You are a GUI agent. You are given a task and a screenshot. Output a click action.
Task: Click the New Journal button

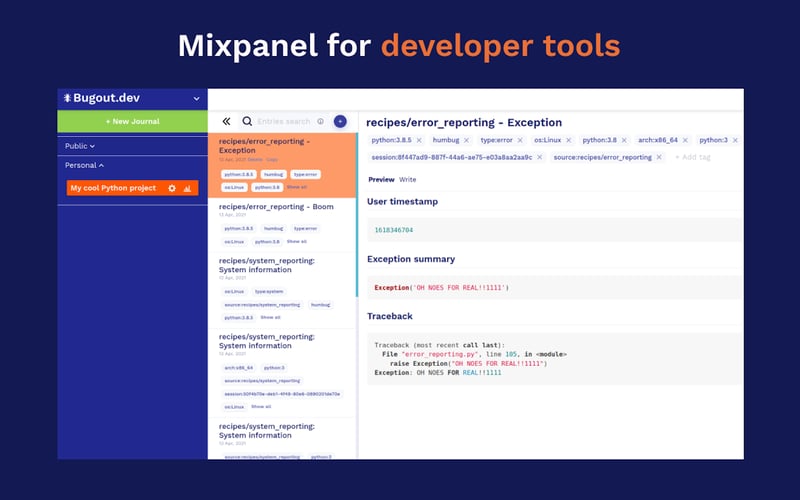pos(133,121)
